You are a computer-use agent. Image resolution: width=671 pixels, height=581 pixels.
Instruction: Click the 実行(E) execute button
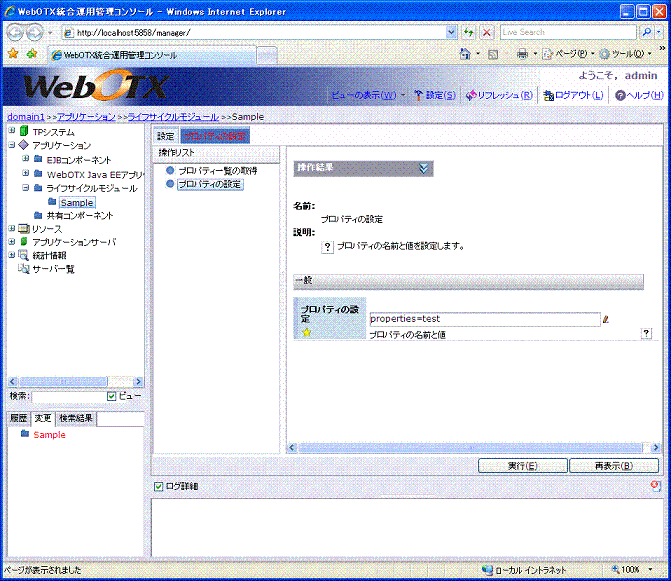pos(522,465)
